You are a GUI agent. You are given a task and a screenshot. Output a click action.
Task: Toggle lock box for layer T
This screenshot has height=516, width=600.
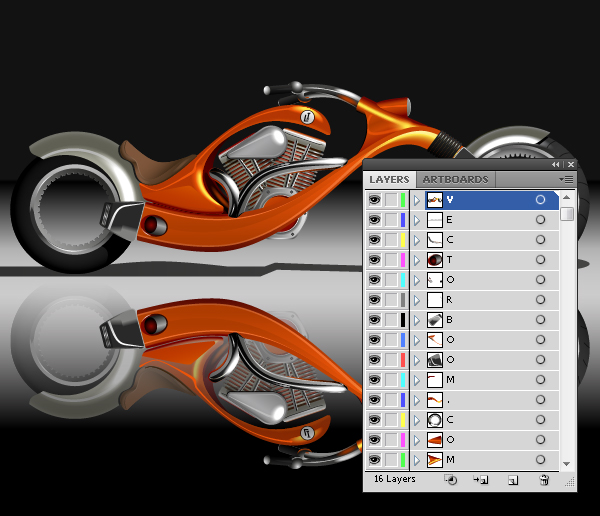(x=391, y=259)
